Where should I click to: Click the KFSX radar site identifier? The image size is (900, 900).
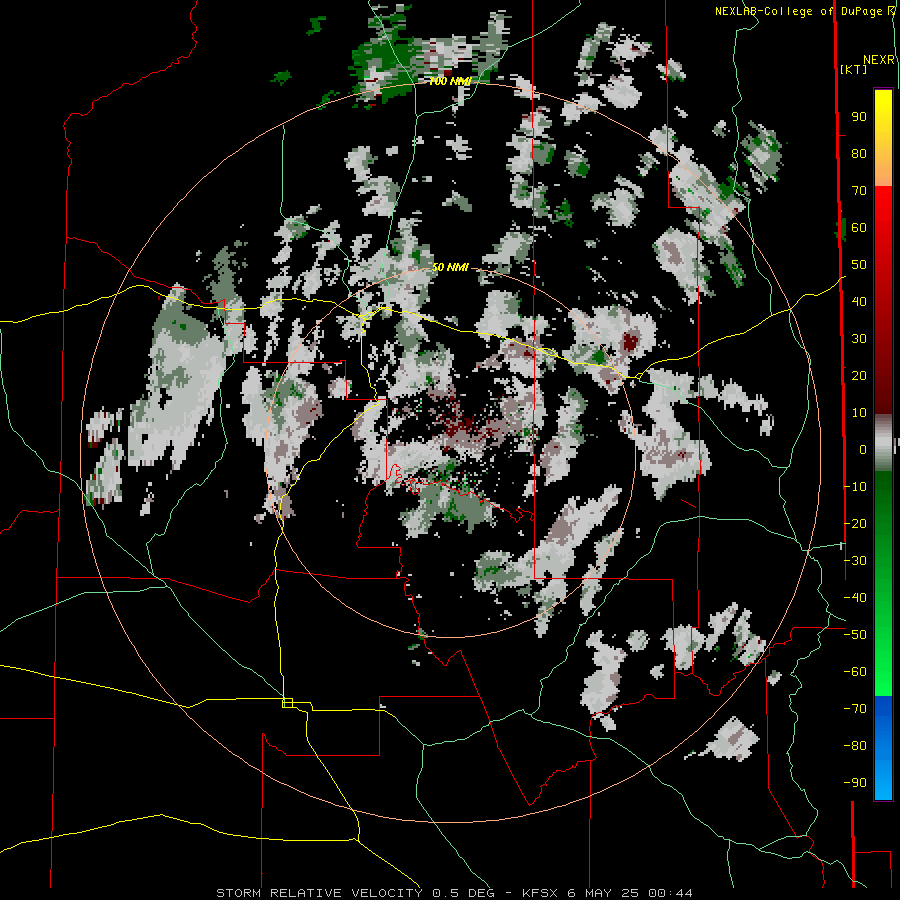[x=541, y=893]
